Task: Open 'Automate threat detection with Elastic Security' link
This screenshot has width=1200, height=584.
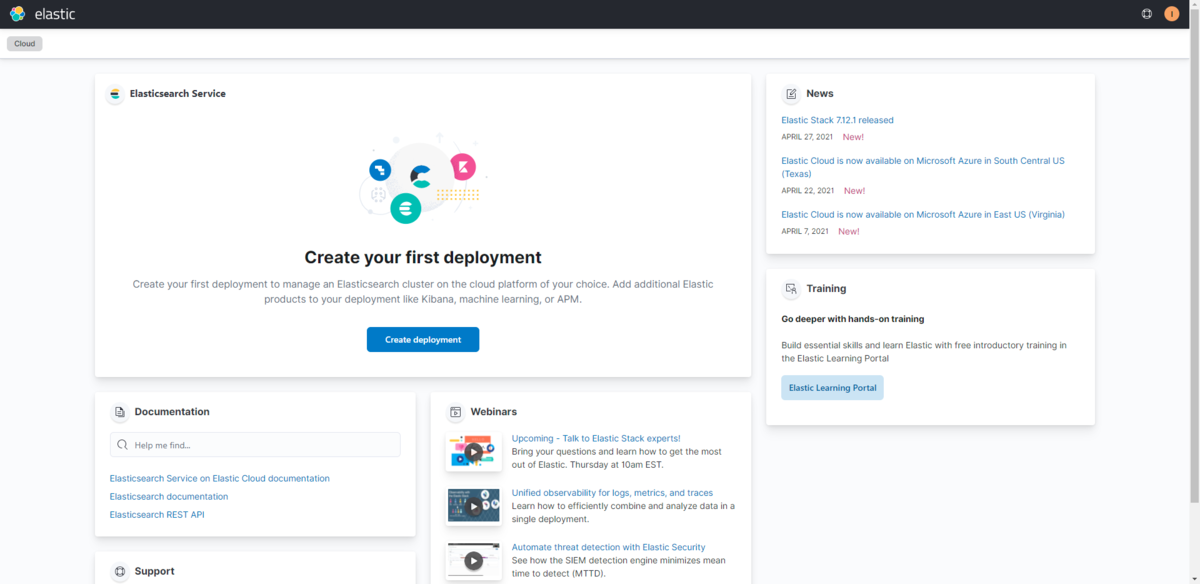Action: (x=608, y=547)
